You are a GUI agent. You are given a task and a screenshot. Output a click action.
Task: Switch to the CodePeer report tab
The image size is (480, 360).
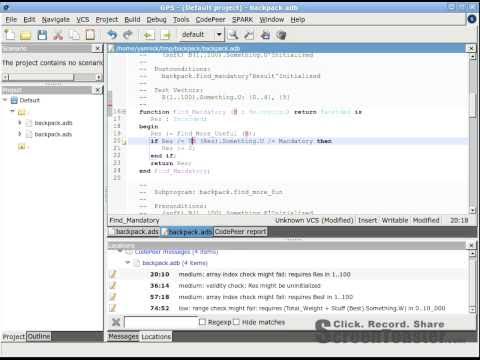coord(240,231)
